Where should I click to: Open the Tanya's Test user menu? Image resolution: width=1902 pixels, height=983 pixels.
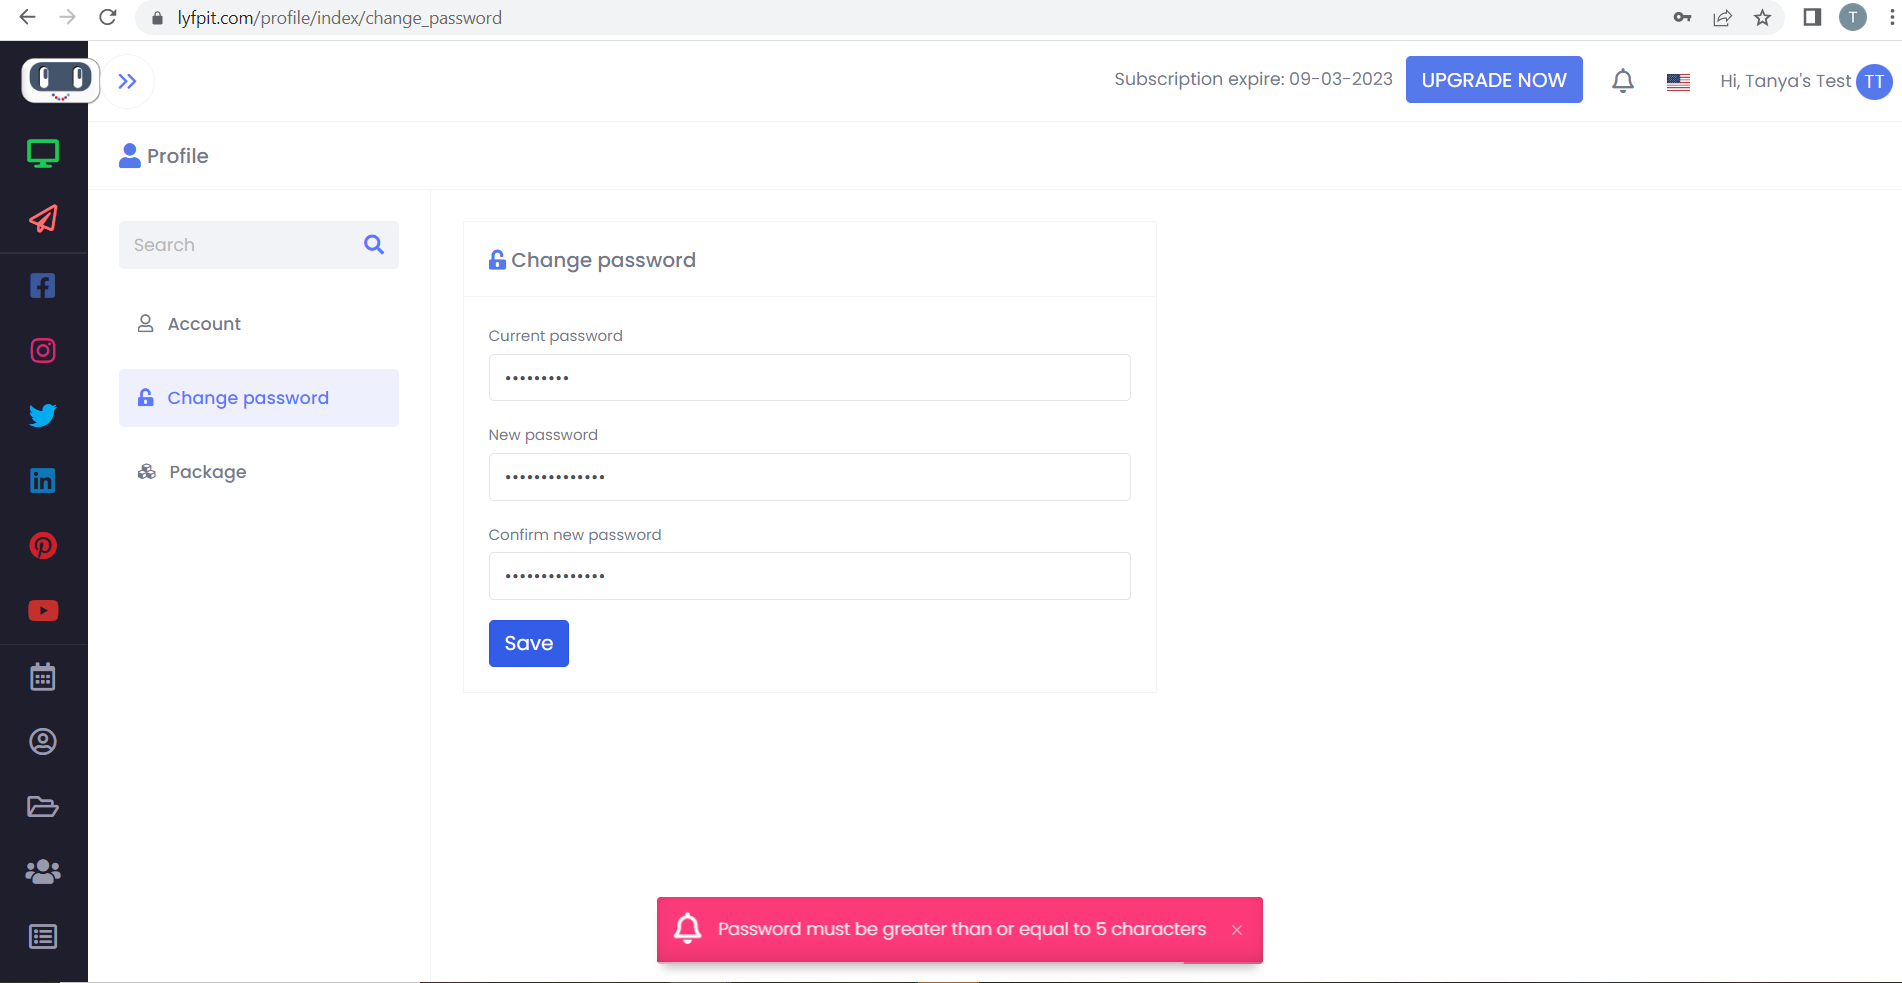pos(1805,81)
